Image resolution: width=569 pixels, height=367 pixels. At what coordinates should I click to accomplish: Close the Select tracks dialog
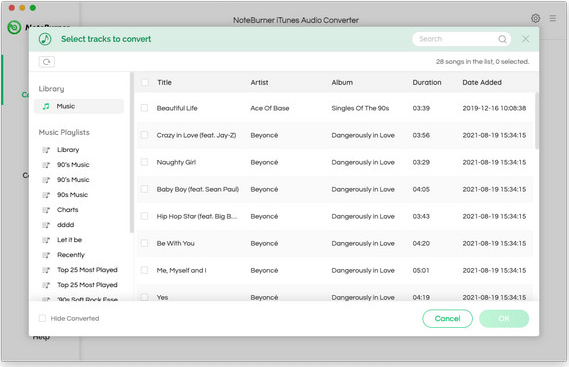point(525,39)
